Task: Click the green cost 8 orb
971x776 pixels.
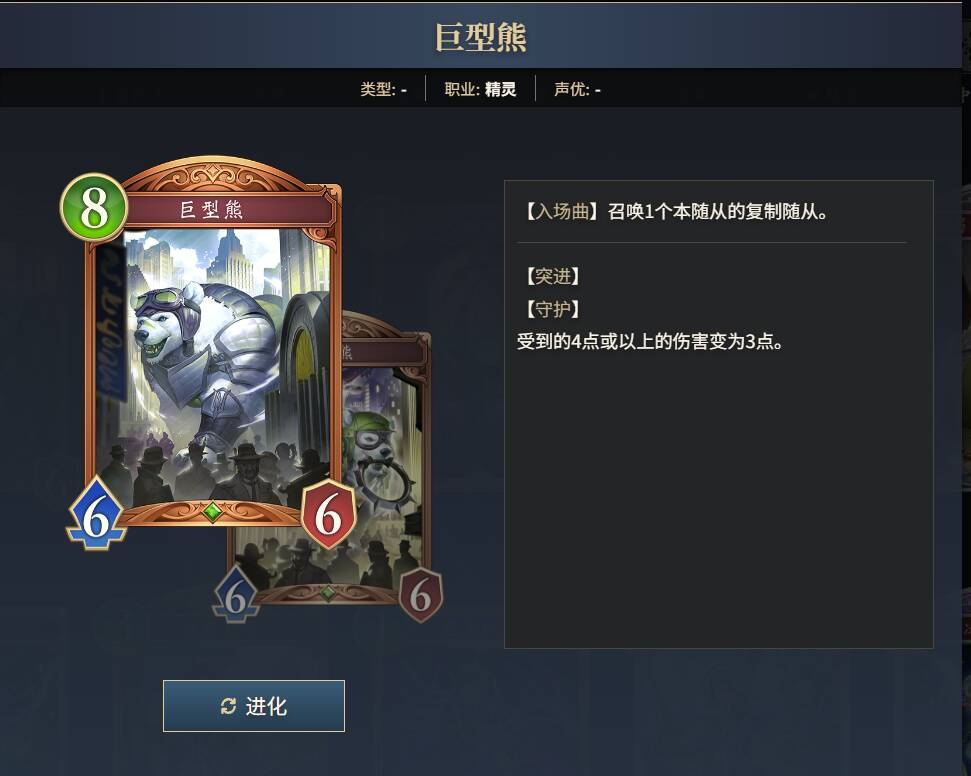Action: [x=94, y=207]
